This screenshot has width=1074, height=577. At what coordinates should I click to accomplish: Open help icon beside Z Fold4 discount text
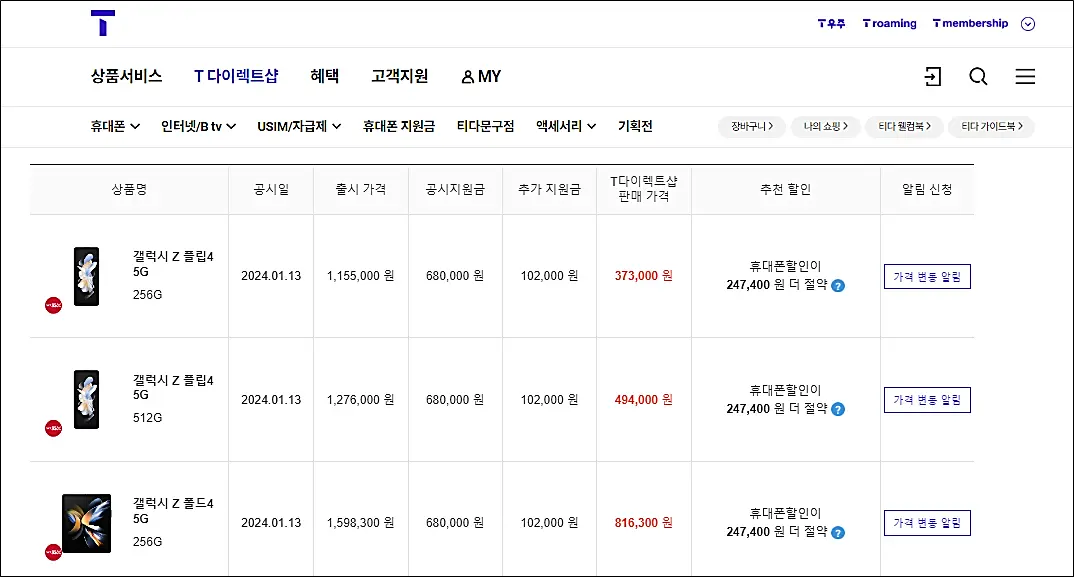pyautogui.click(x=838, y=531)
